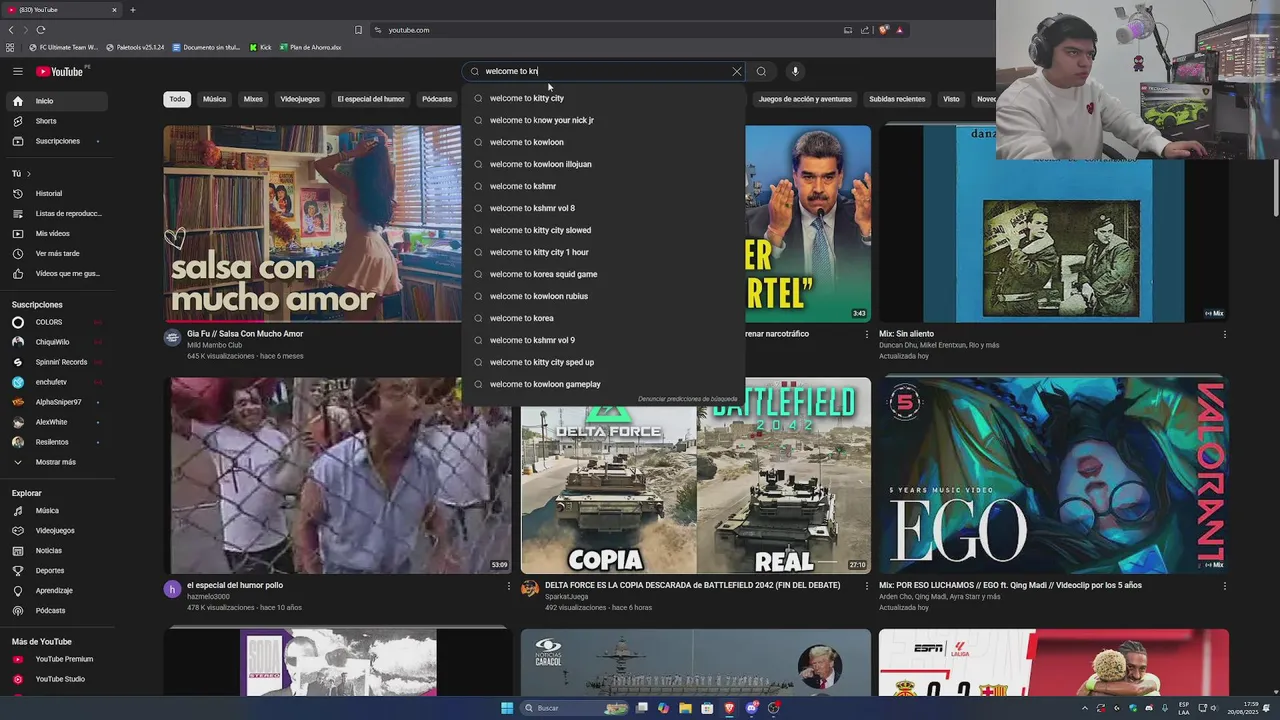Viewport: 1280px width, 720px height.
Task: Clear the search box with X
Action: point(737,71)
